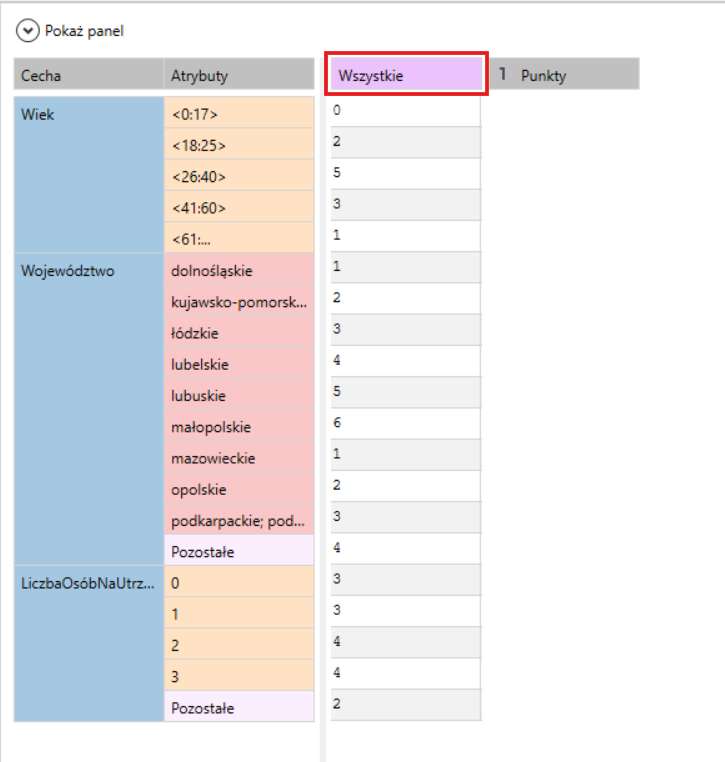Edit points field for małopolskie row
Viewport: 725px width, 762px height.
coord(406,423)
